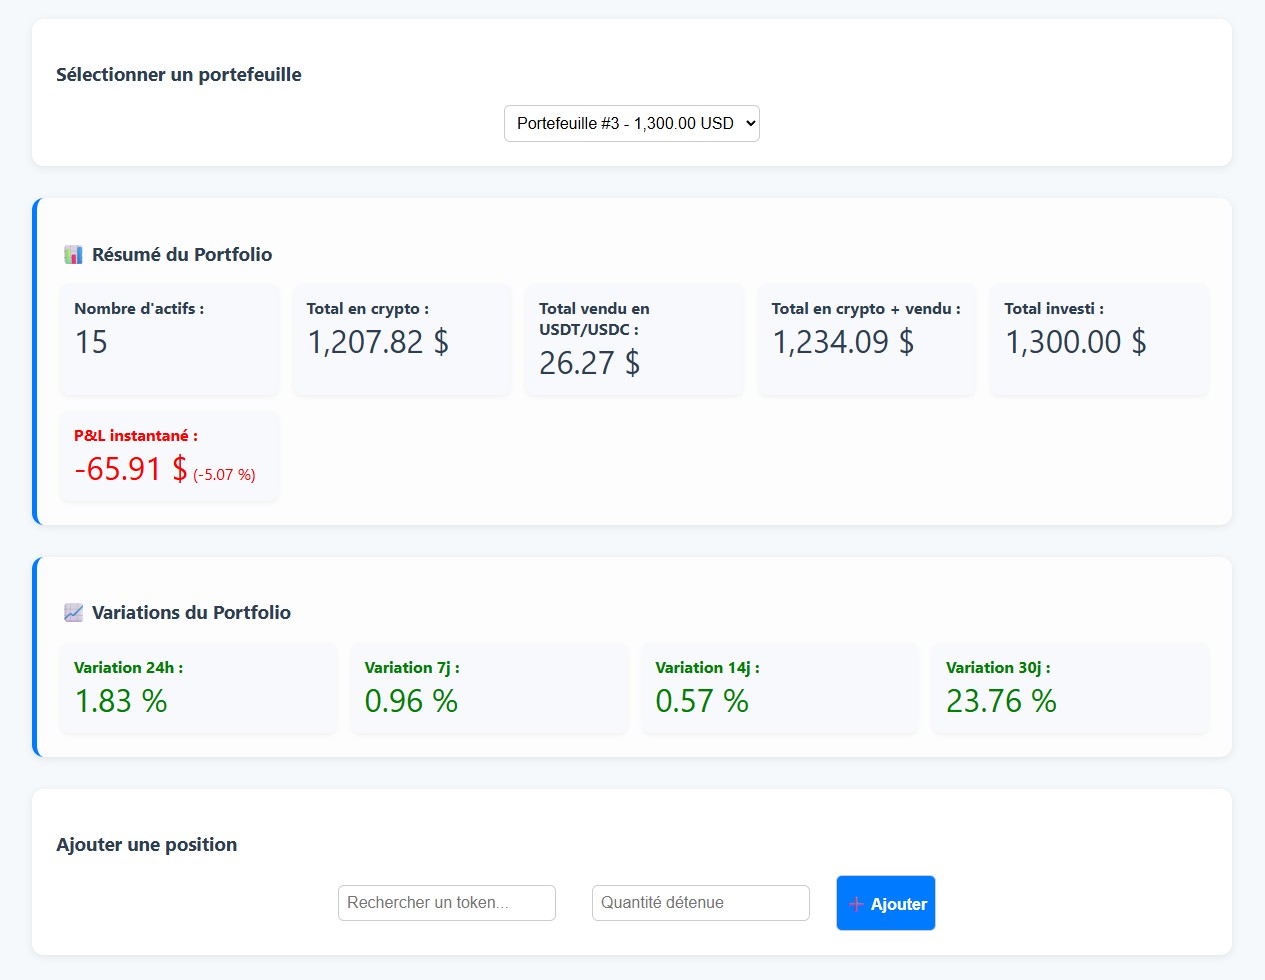This screenshot has height=980, width=1265.
Task: Click the blue Ajouter button
Action: pyautogui.click(x=885, y=903)
